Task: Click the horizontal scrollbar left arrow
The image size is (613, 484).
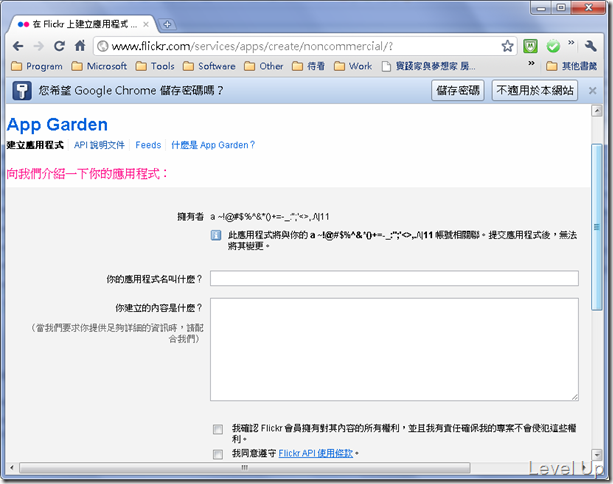Action: tap(12, 468)
